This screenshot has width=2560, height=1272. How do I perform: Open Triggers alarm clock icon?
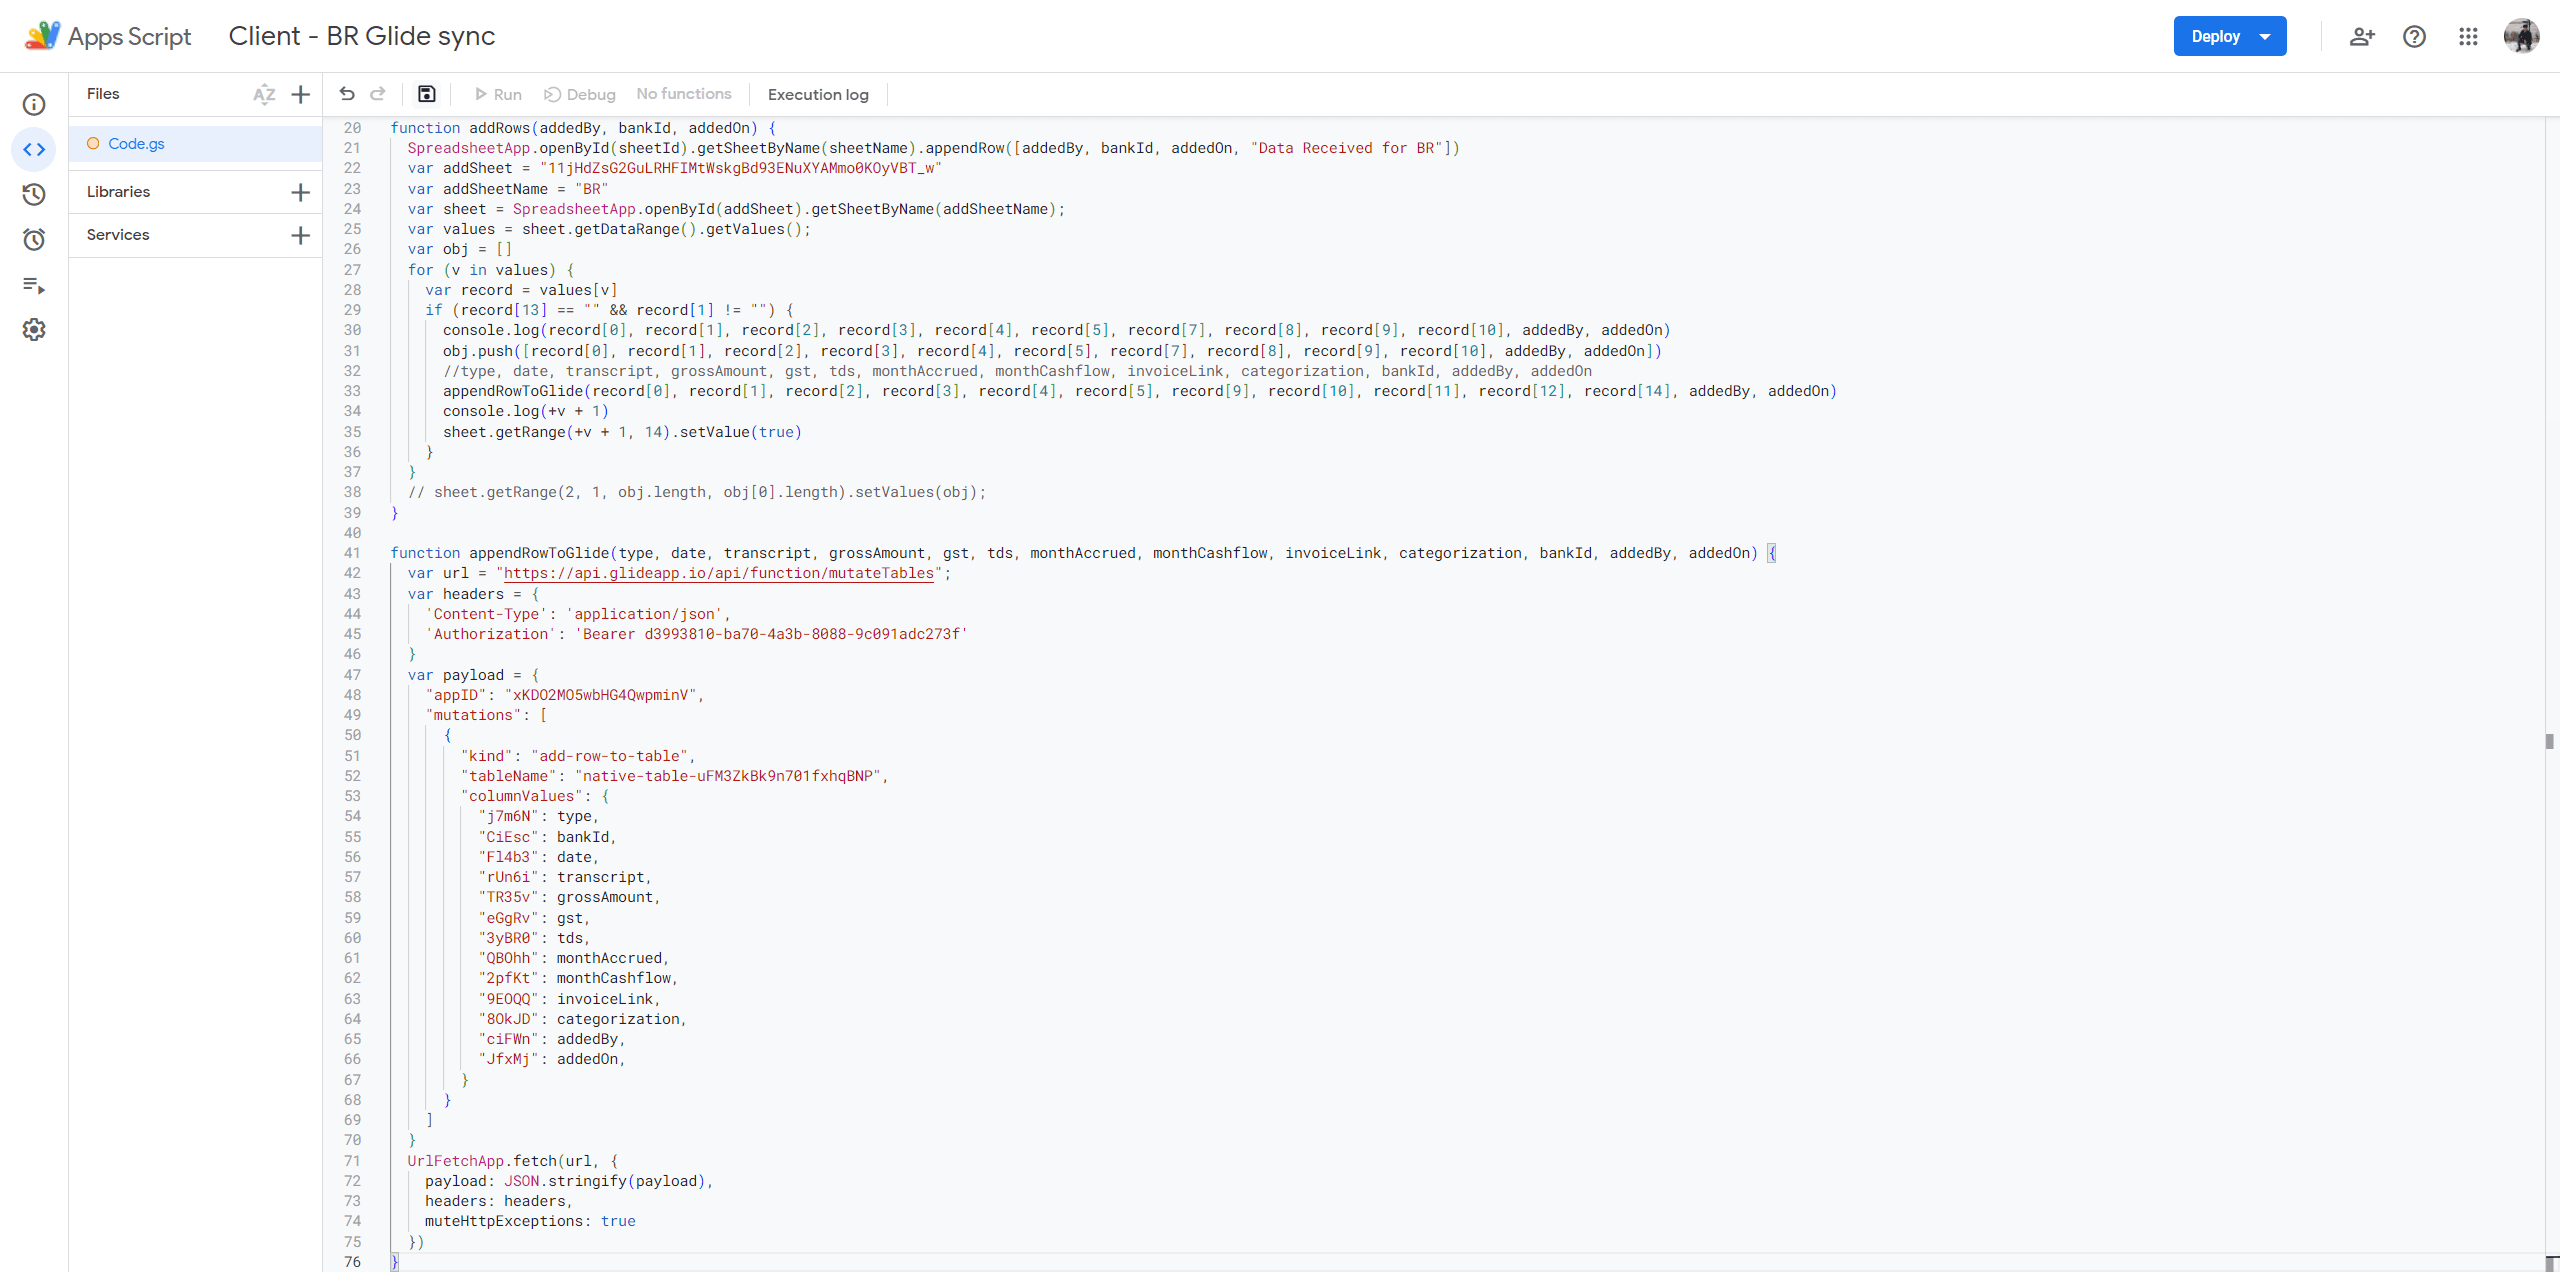tap(34, 239)
